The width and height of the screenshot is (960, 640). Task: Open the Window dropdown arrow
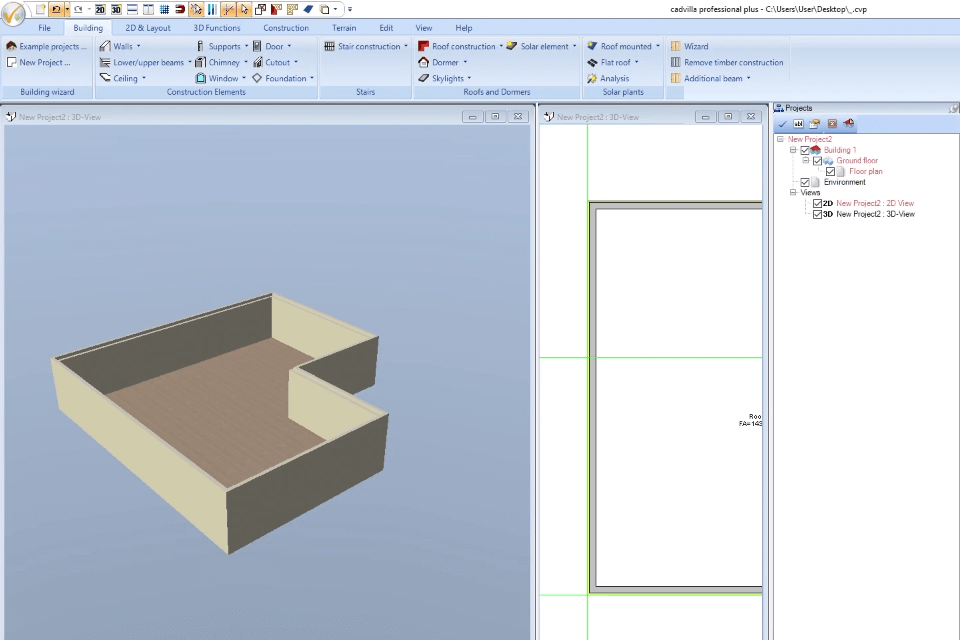(x=244, y=78)
